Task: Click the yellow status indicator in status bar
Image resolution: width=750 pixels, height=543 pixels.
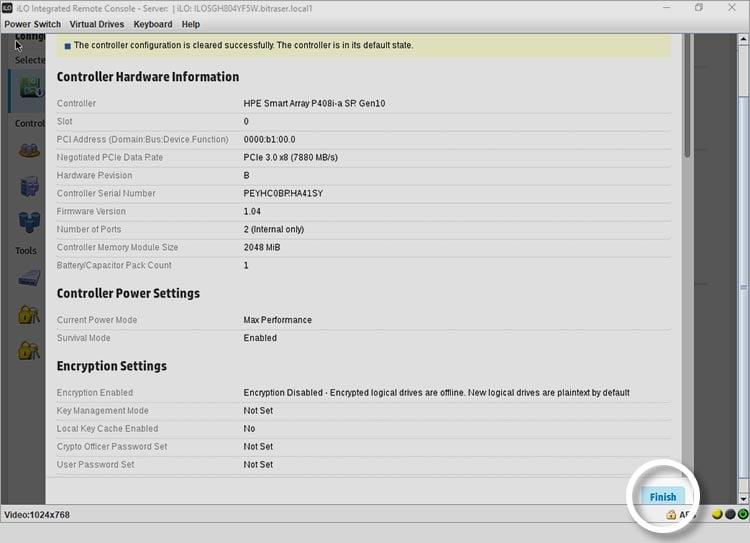Action: pyautogui.click(x=717, y=514)
